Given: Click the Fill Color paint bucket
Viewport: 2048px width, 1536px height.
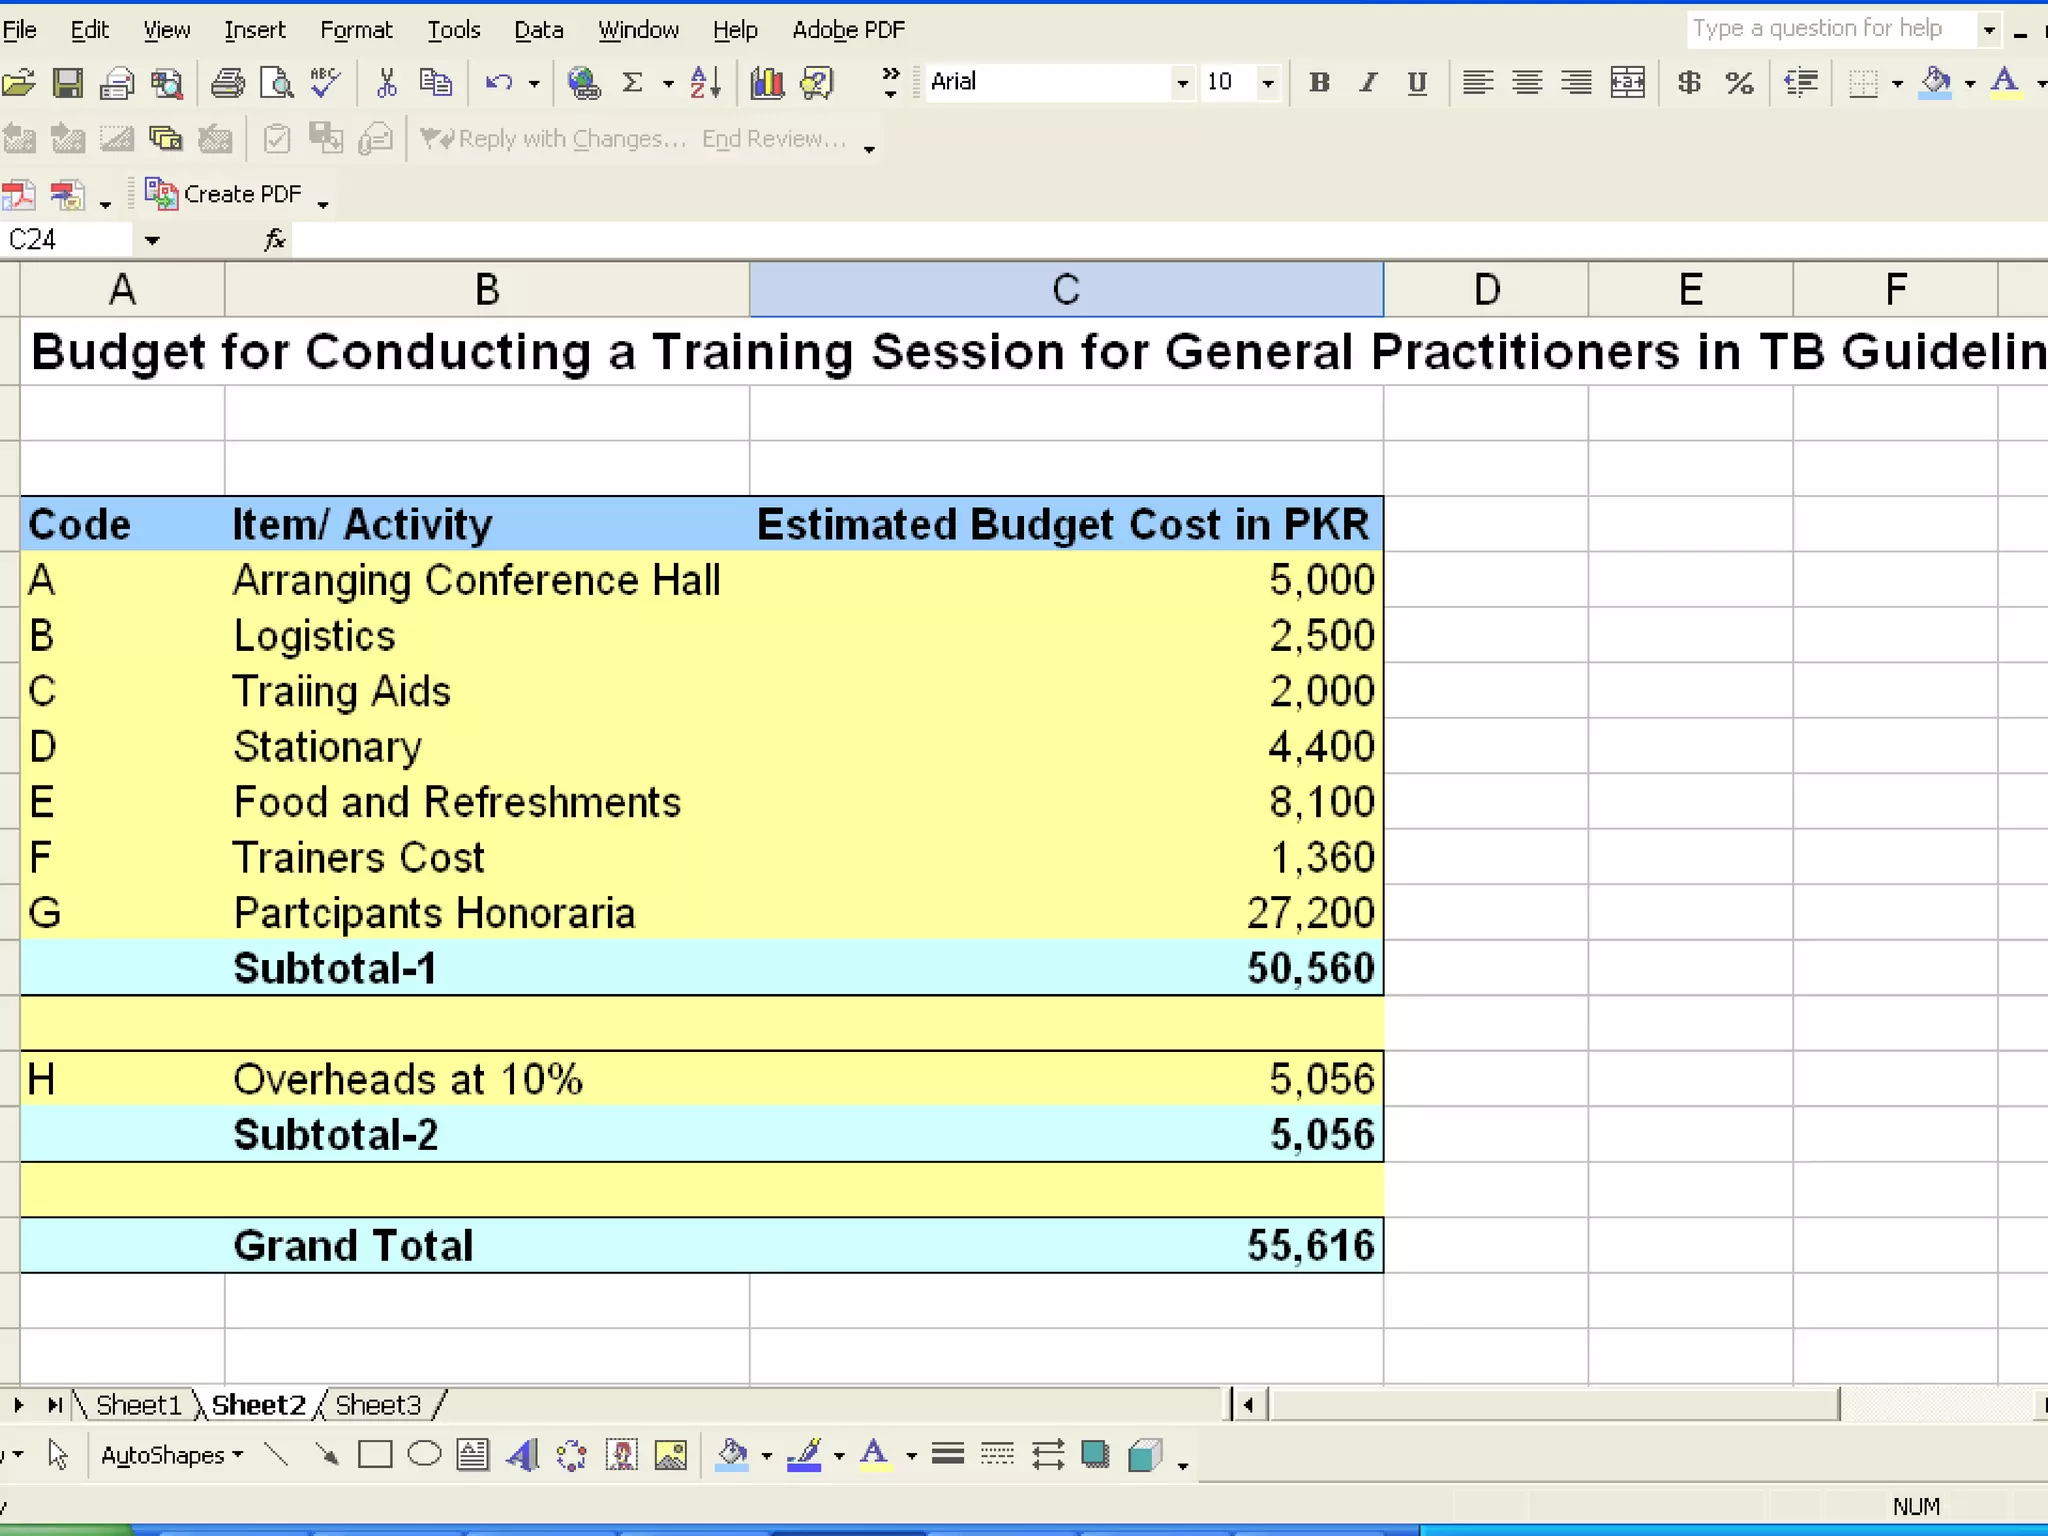Looking at the screenshot, I should click(x=1935, y=82).
